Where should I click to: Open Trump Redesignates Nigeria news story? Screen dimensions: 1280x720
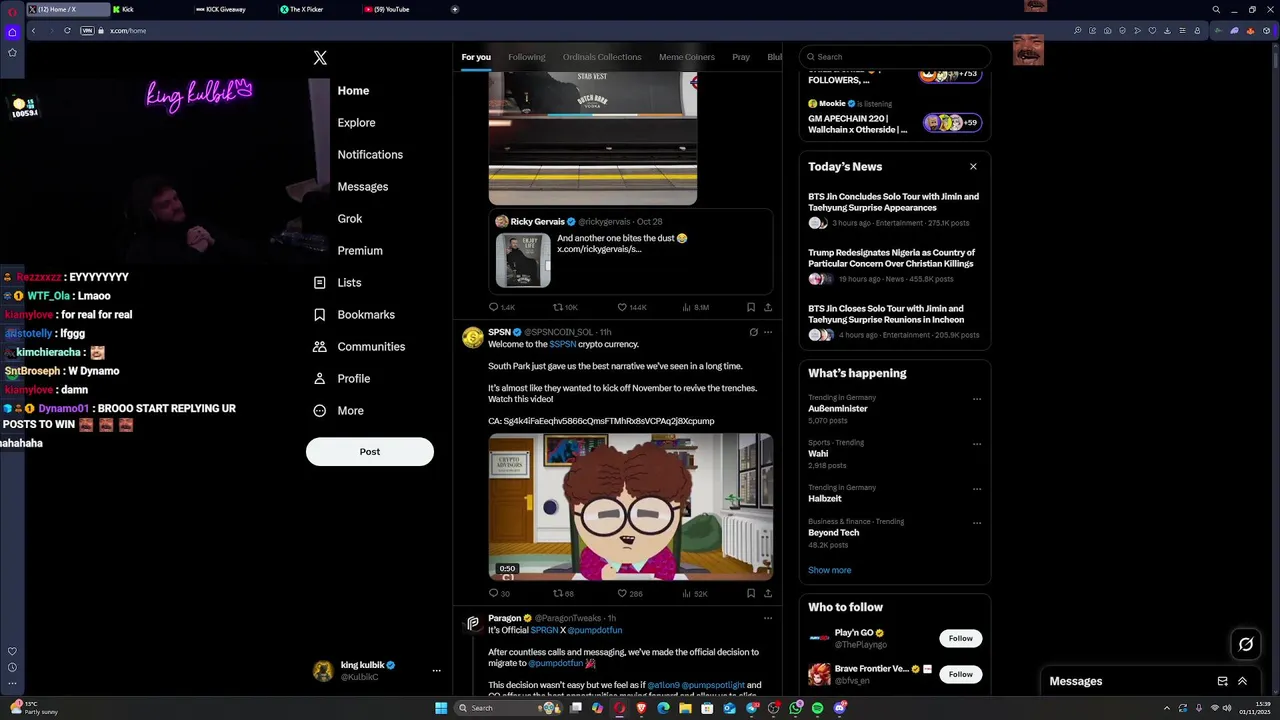point(895,266)
